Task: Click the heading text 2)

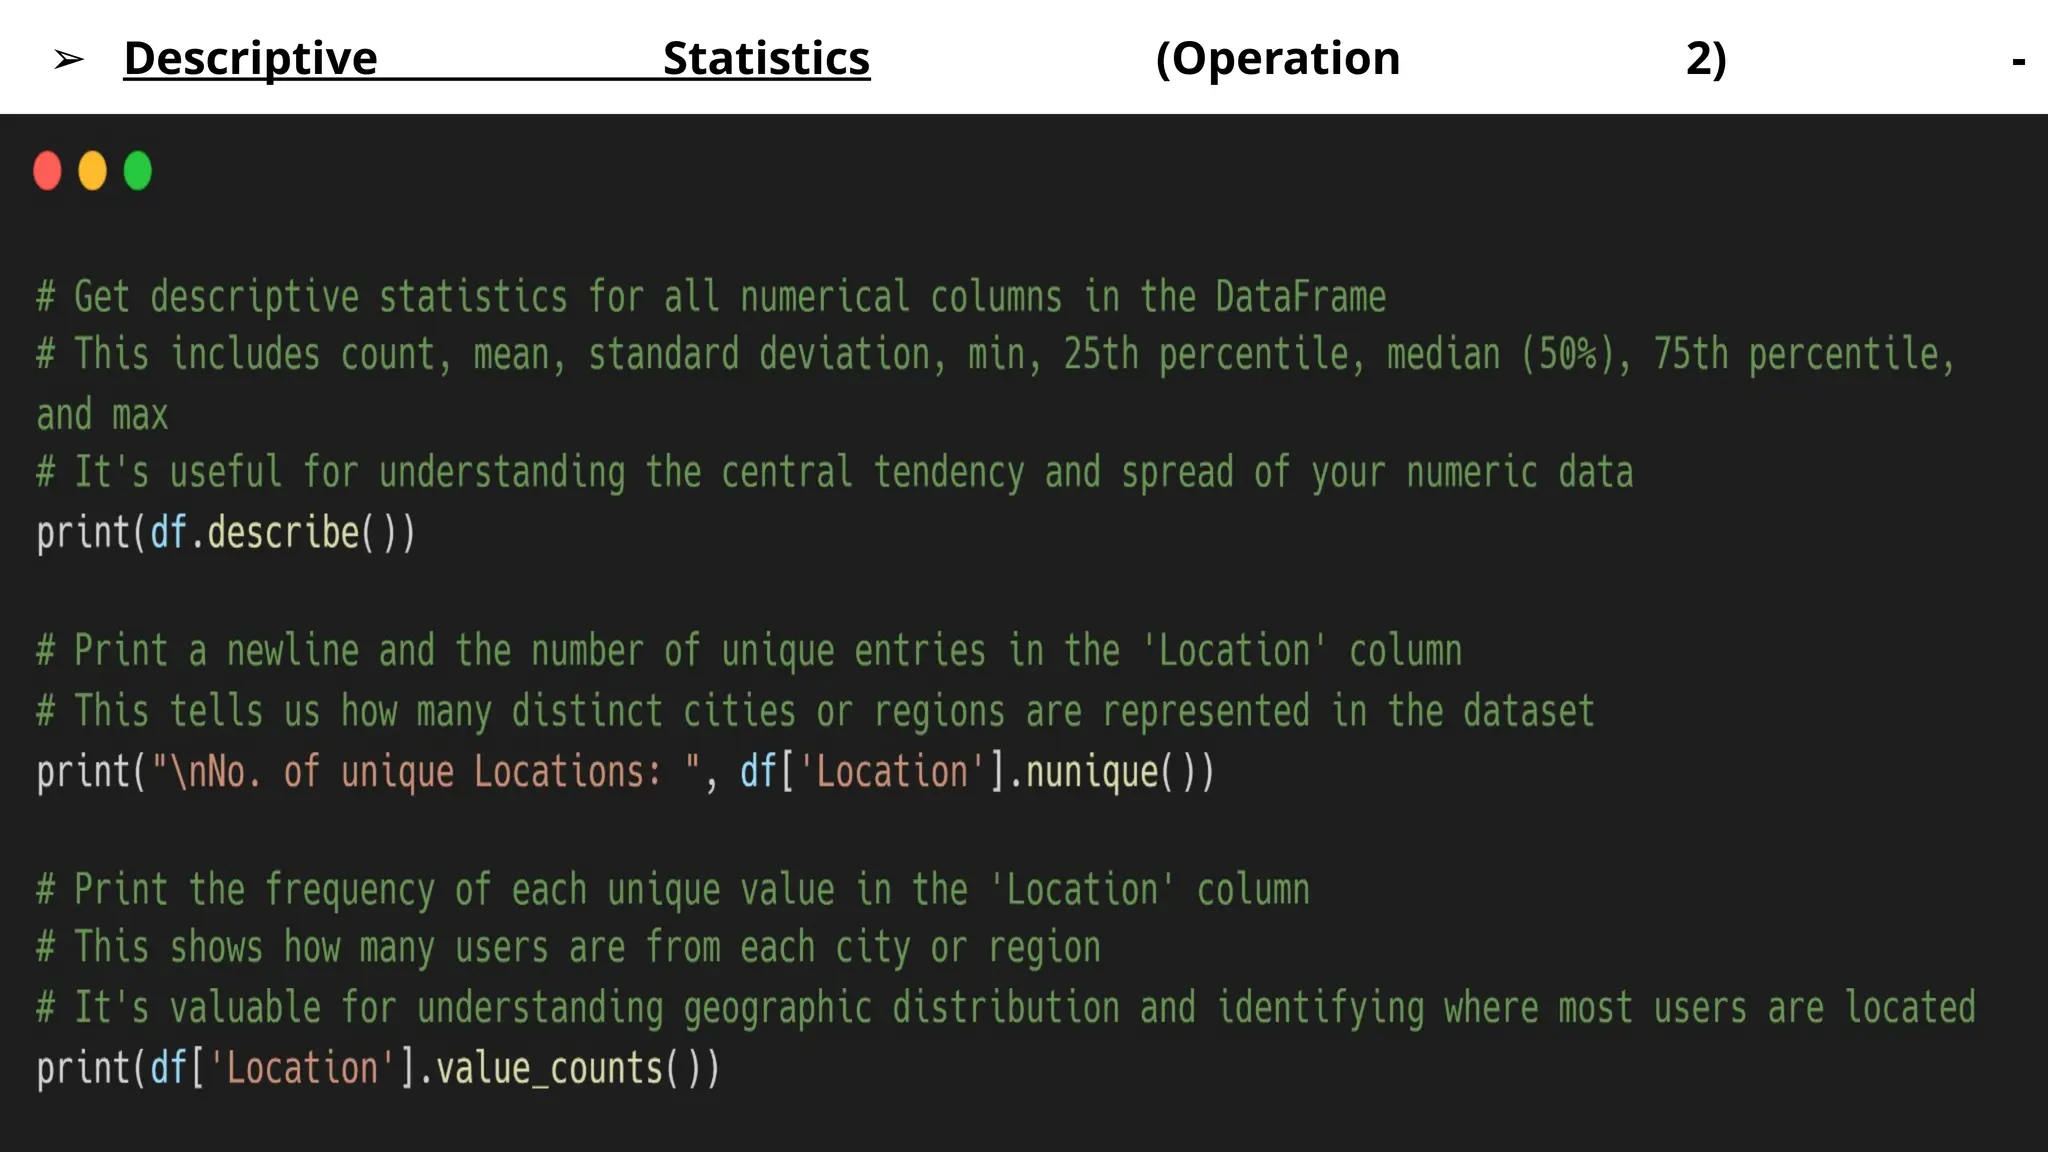Action: (x=1705, y=58)
